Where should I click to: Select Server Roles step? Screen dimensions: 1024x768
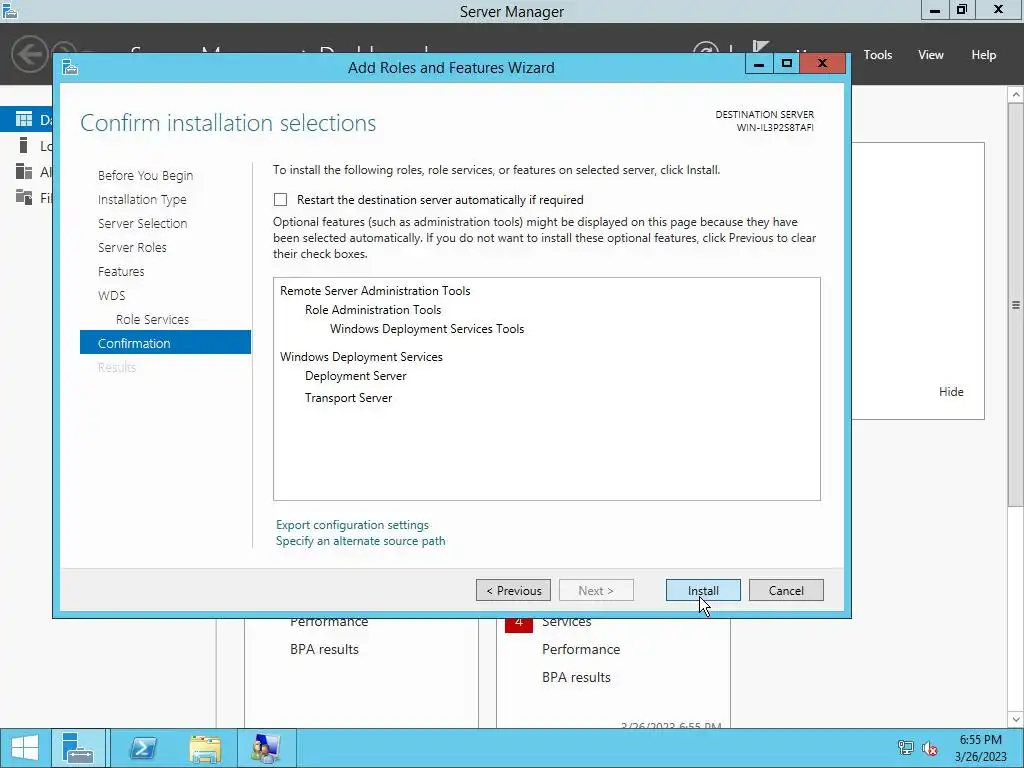point(132,248)
